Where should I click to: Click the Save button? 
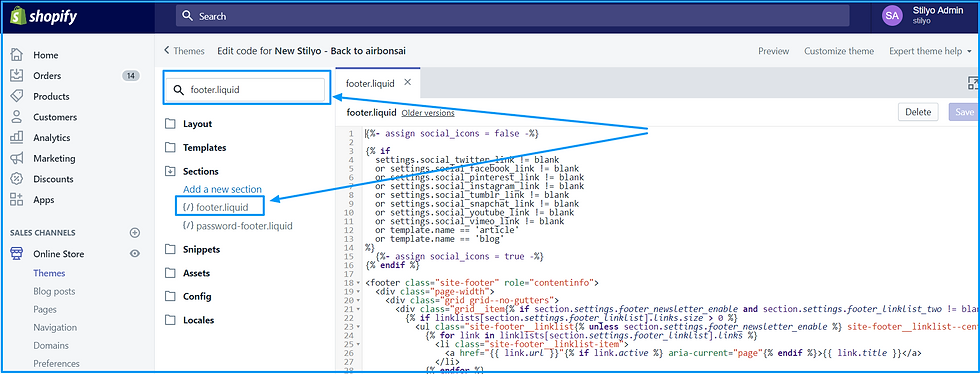964,112
